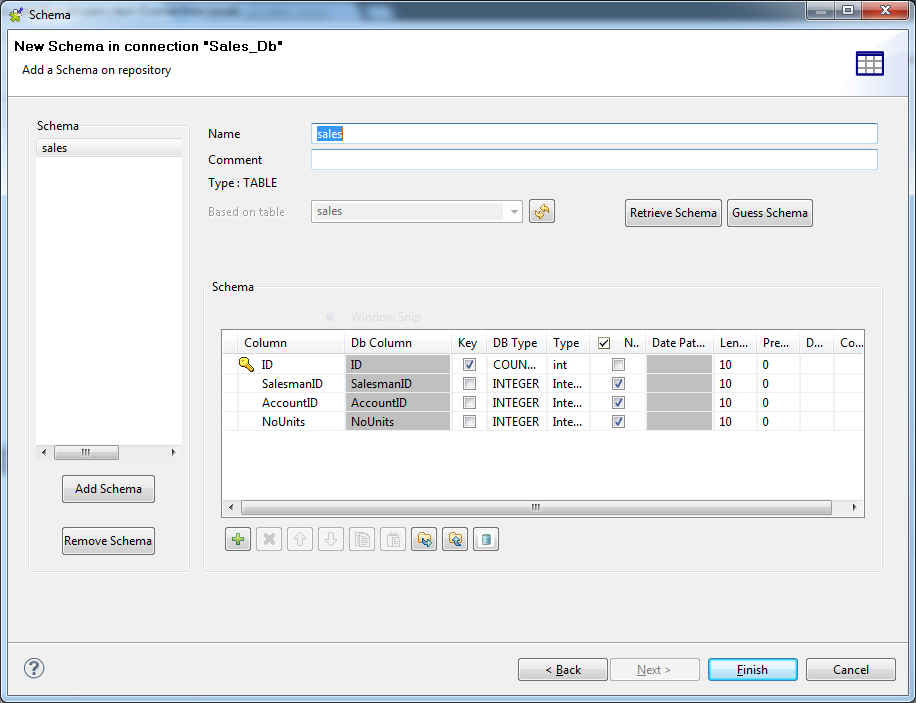Click the Type int cell for ID
The width and height of the screenshot is (916, 703).
(568, 365)
